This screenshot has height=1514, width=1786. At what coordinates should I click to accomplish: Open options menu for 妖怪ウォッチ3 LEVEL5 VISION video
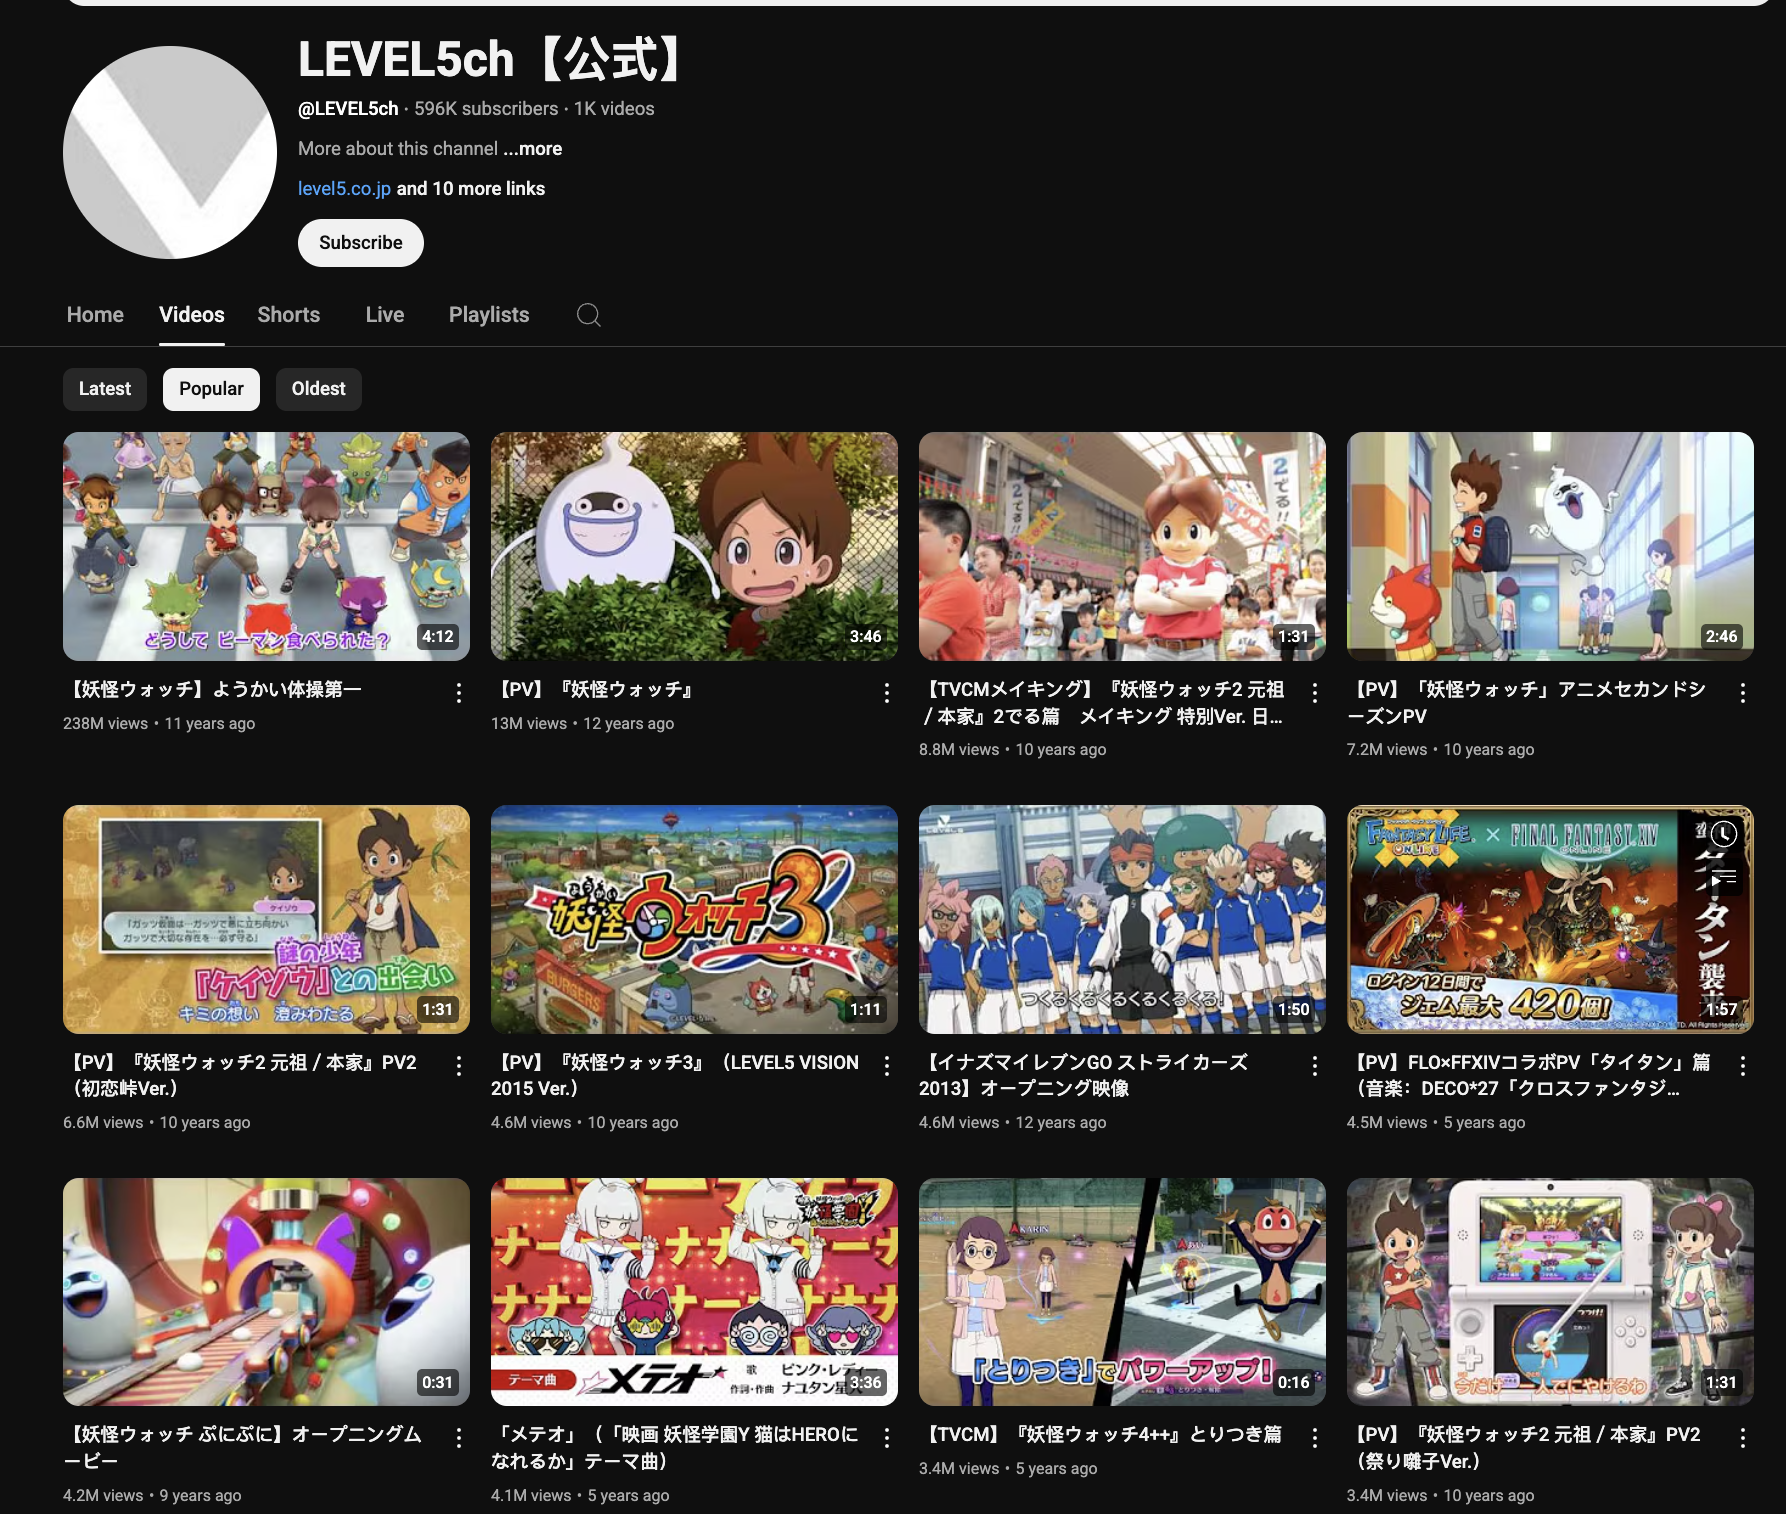(x=887, y=1065)
